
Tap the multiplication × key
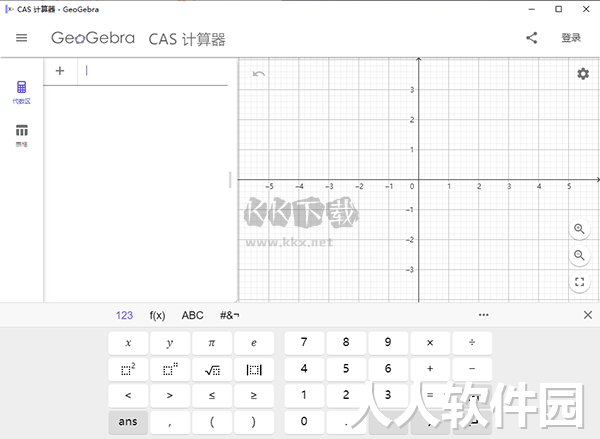point(430,343)
